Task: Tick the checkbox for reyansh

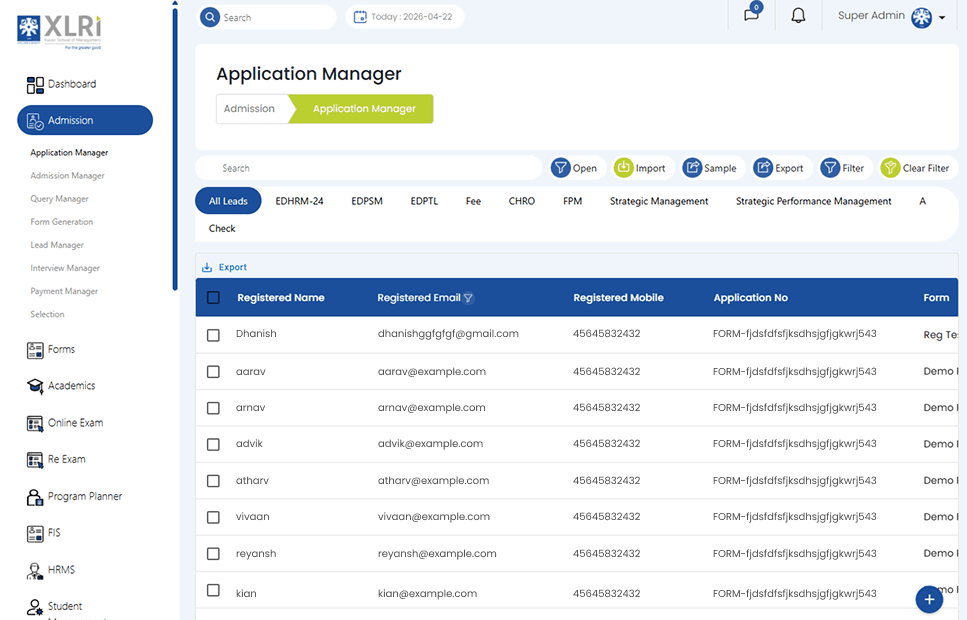Action: coord(213,553)
